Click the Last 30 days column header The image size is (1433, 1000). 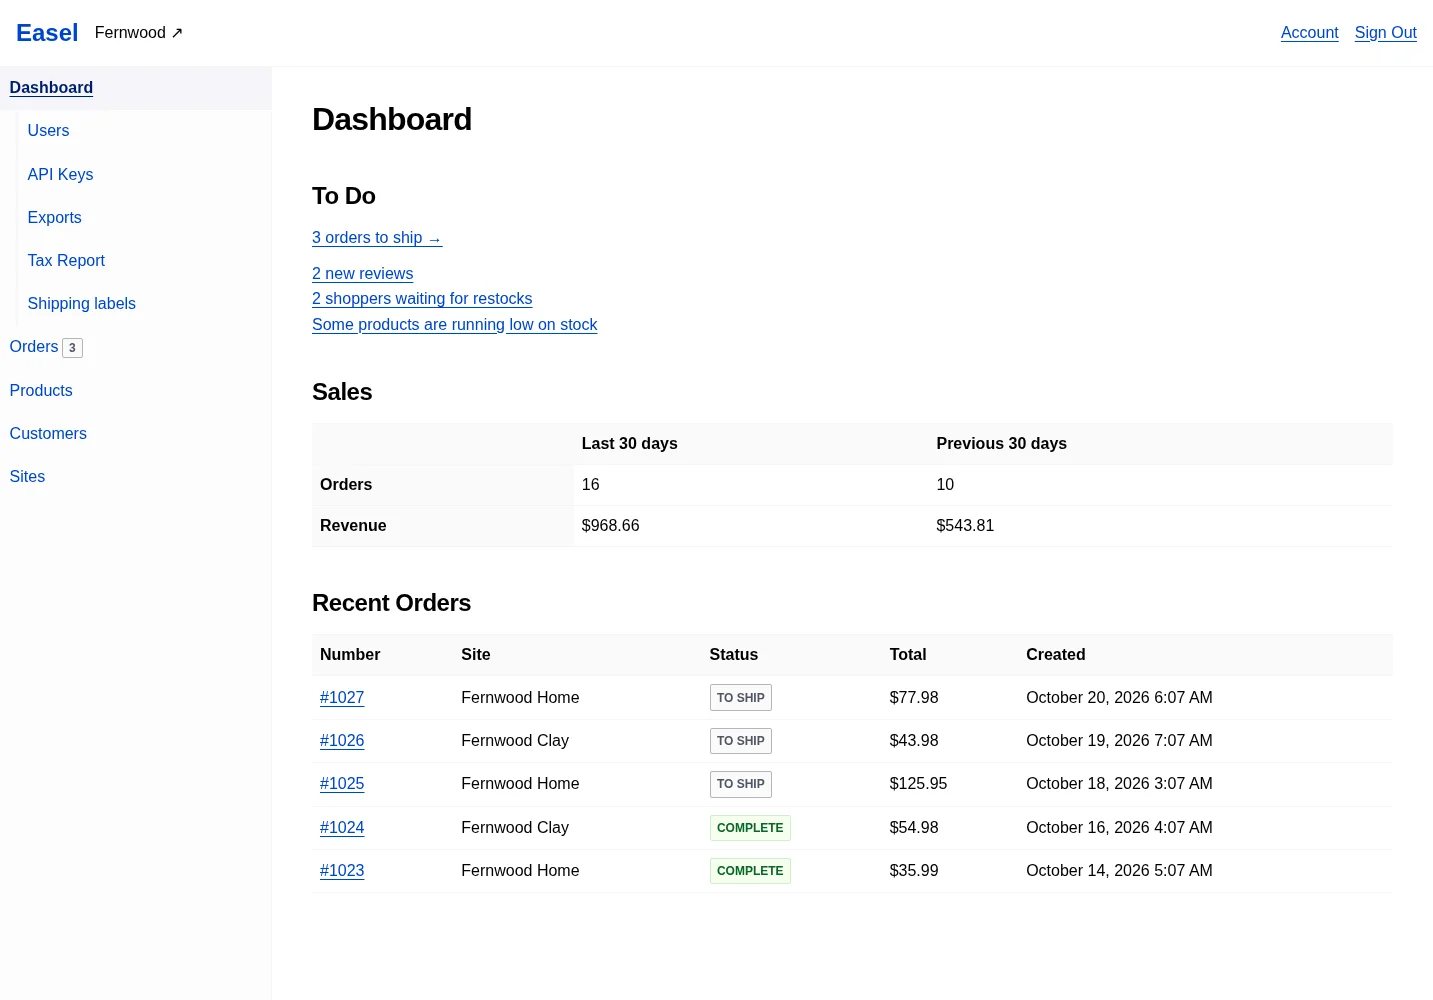[630, 444]
